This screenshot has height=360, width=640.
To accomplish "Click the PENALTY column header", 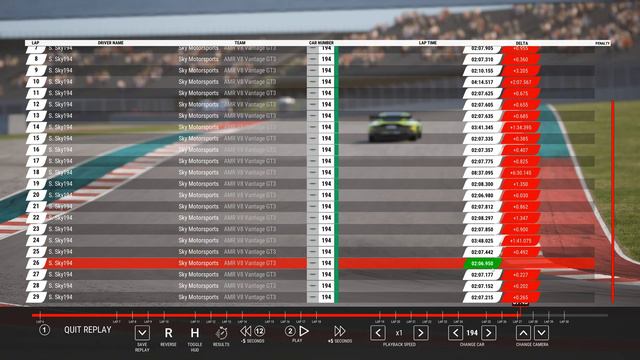I will pyautogui.click(x=602, y=43).
